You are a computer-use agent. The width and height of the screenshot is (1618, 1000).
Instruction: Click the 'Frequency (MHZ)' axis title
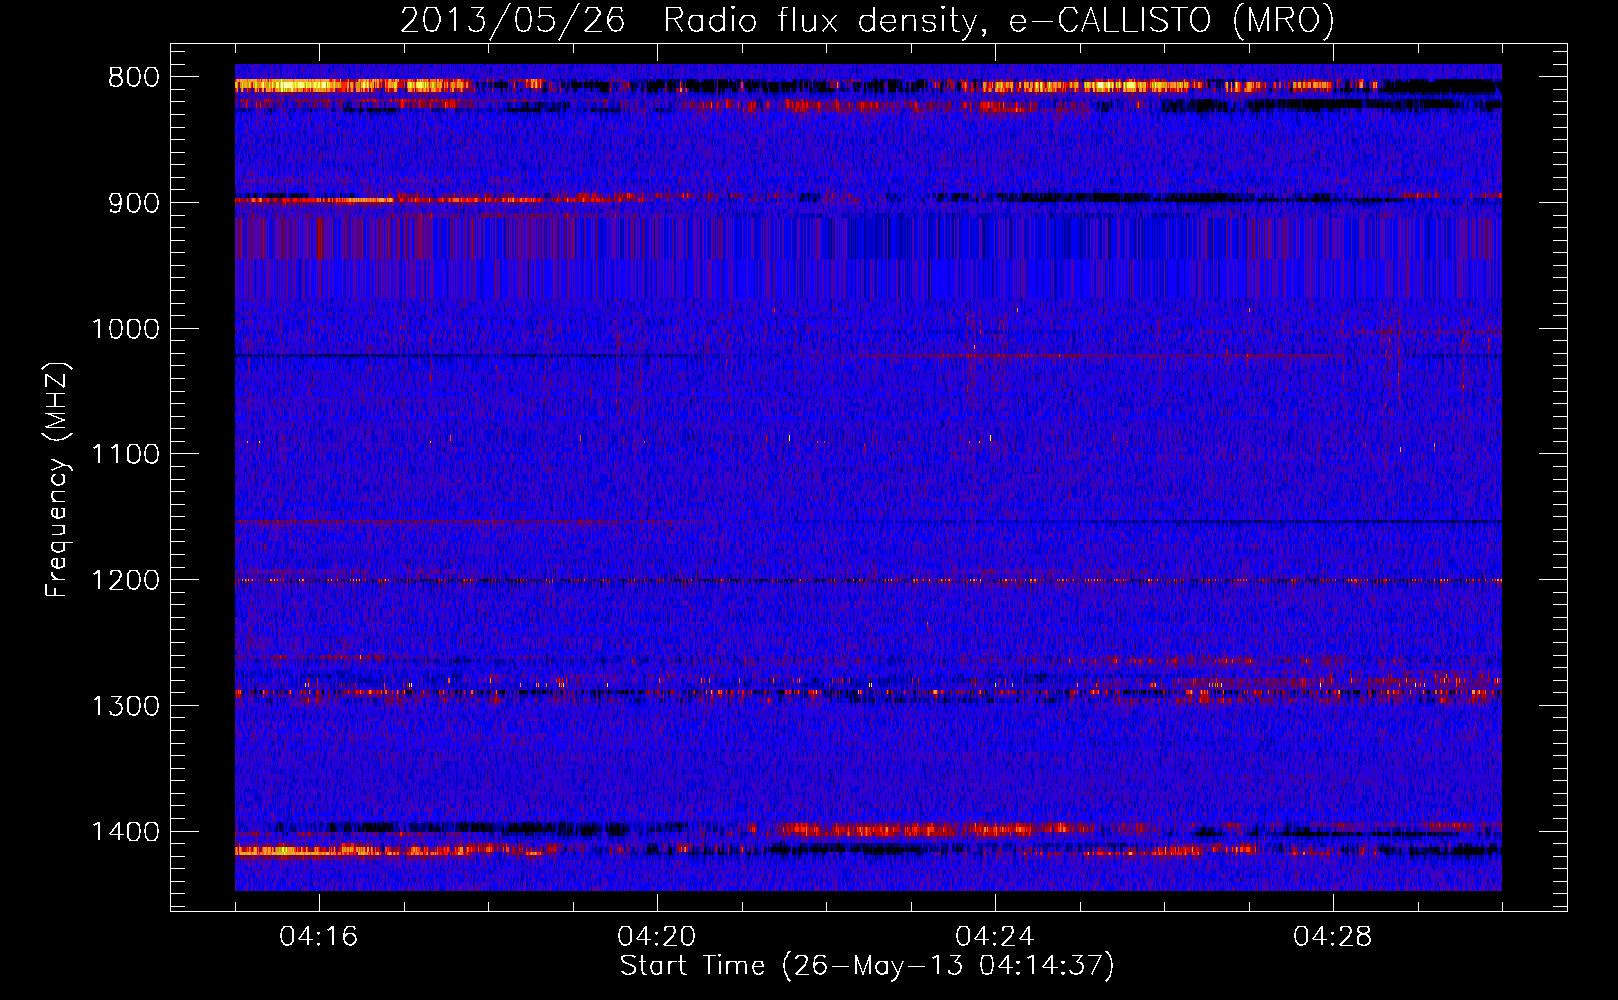click(58, 480)
